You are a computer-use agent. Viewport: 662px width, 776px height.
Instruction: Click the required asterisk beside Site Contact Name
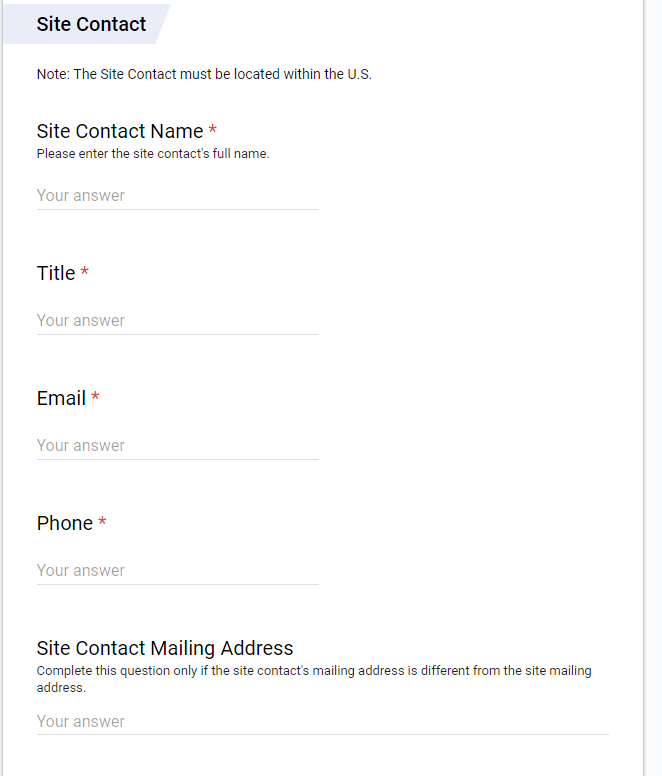click(213, 131)
